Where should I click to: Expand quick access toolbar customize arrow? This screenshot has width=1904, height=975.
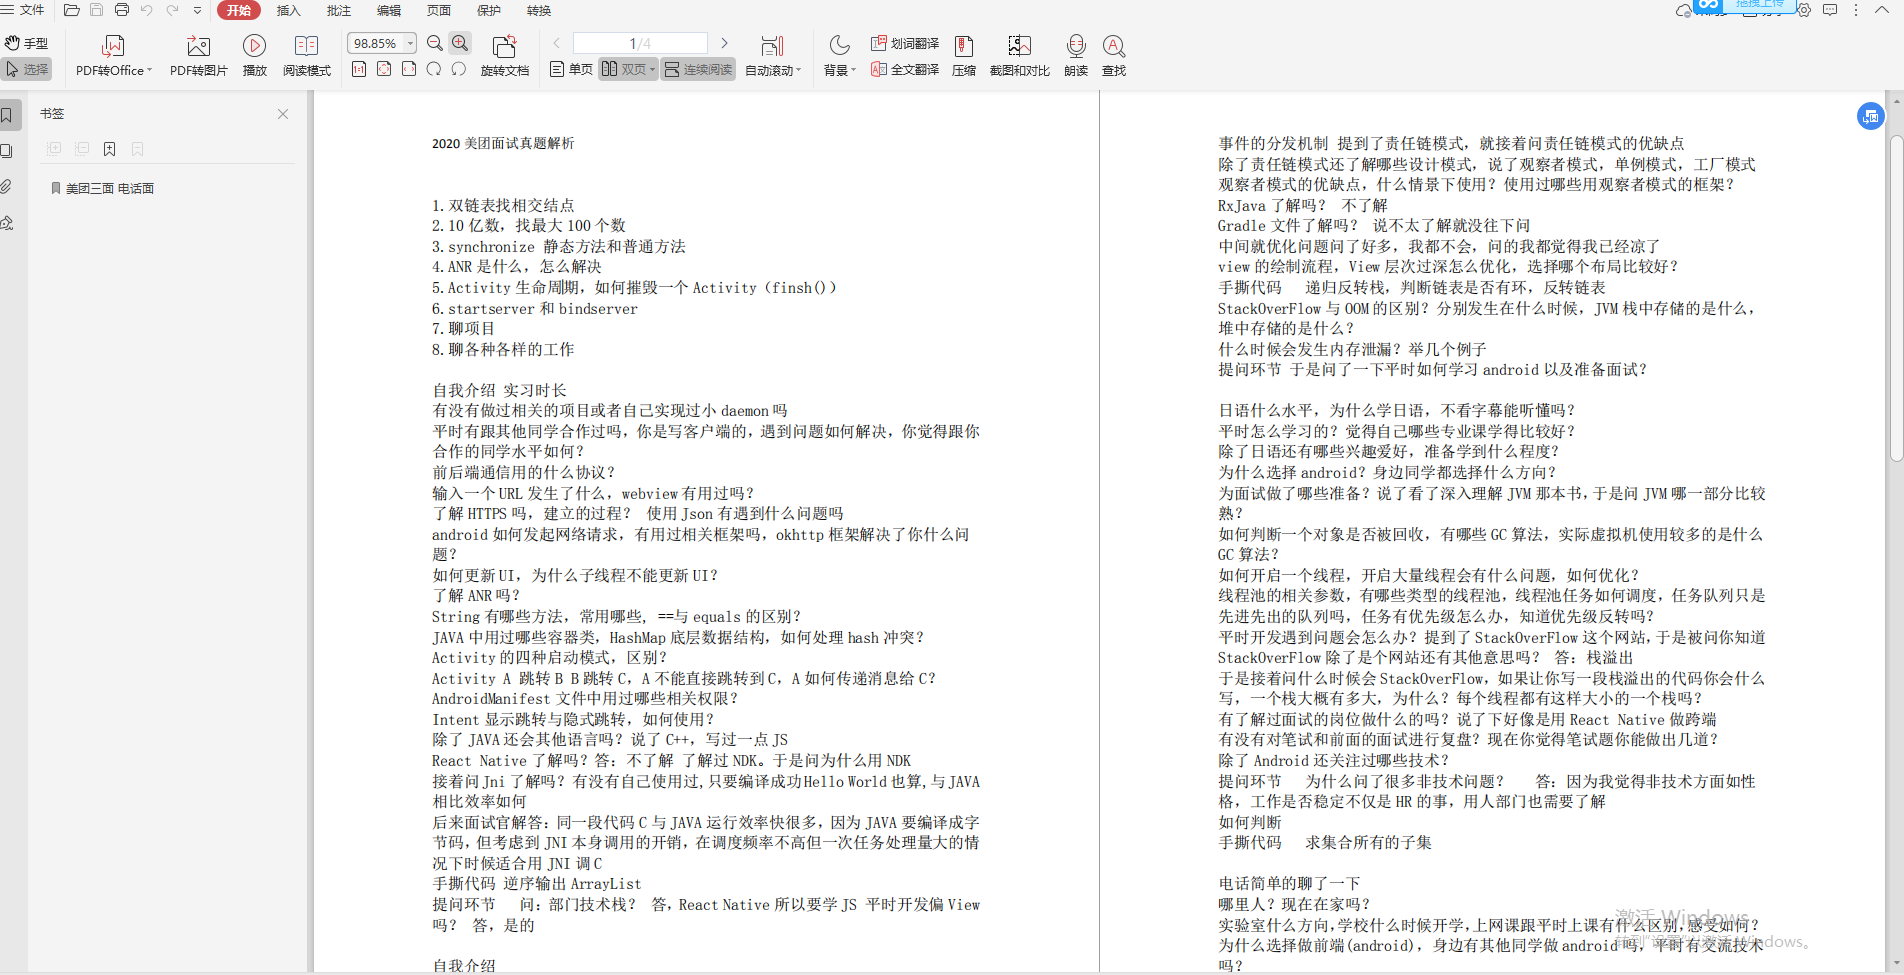tap(197, 10)
